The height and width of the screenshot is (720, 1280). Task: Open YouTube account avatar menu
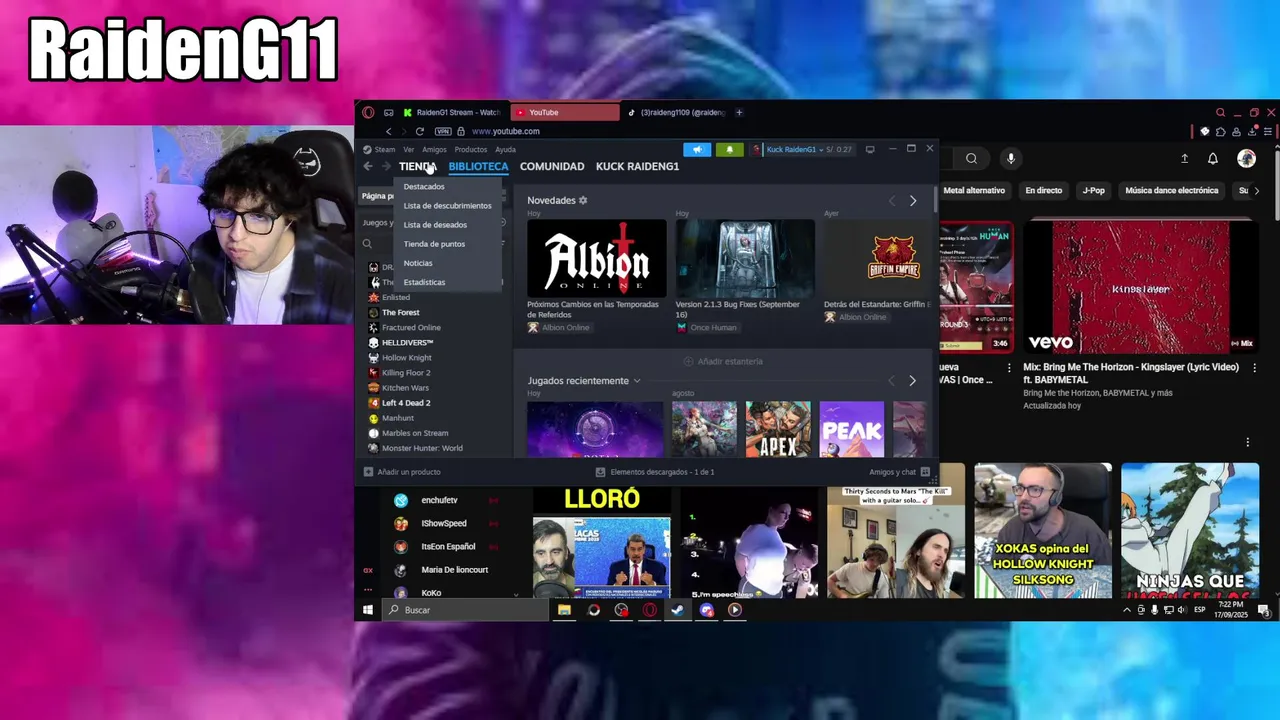[1246, 158]
